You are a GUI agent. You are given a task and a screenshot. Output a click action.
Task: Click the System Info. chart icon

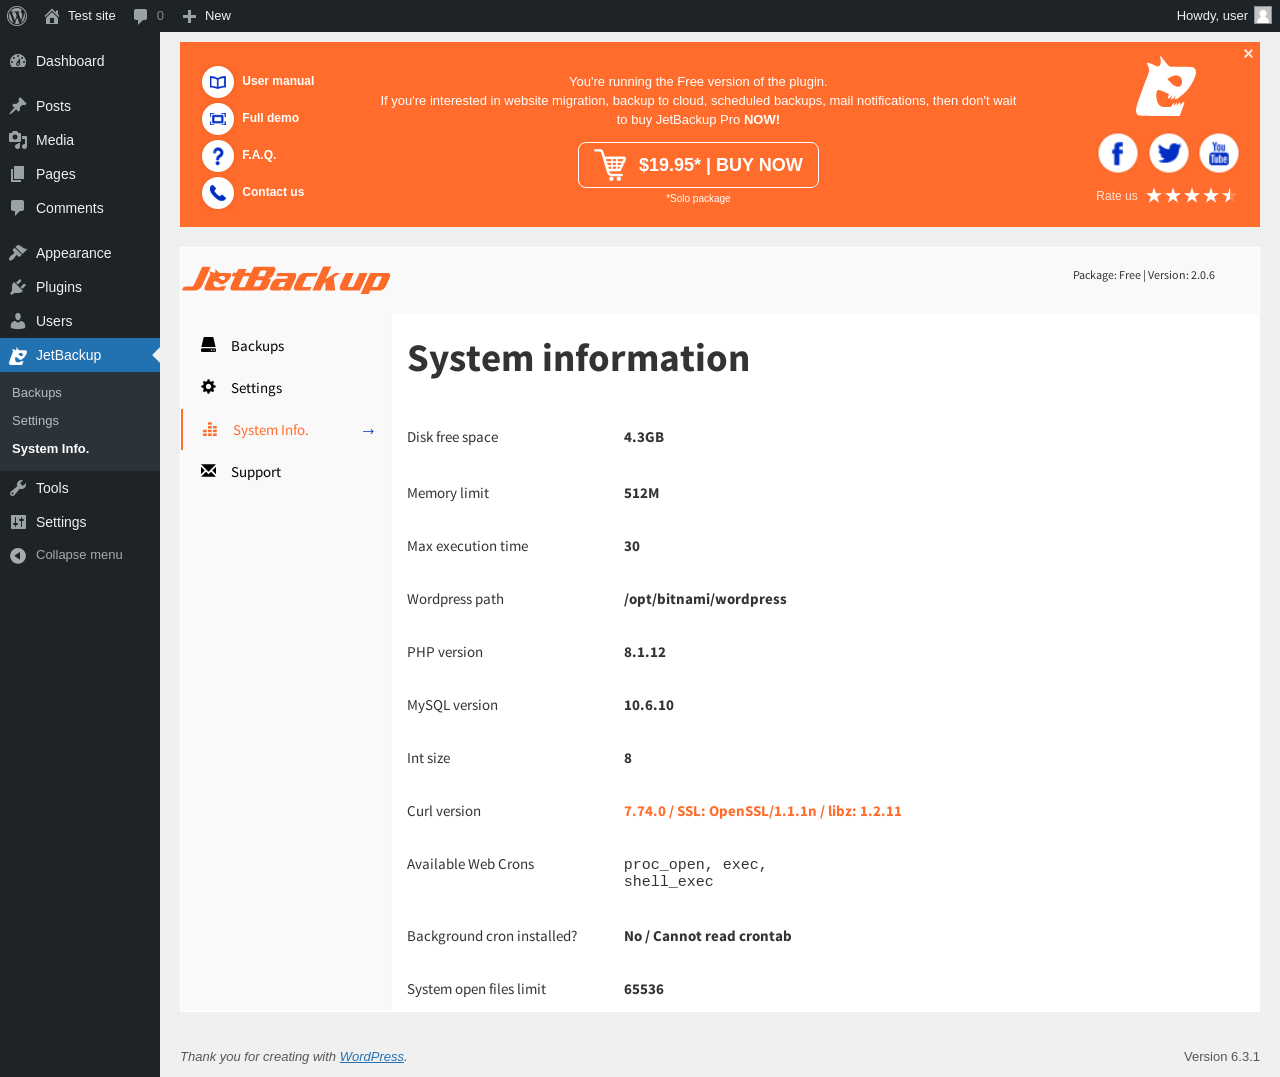(x=210, y=429)
